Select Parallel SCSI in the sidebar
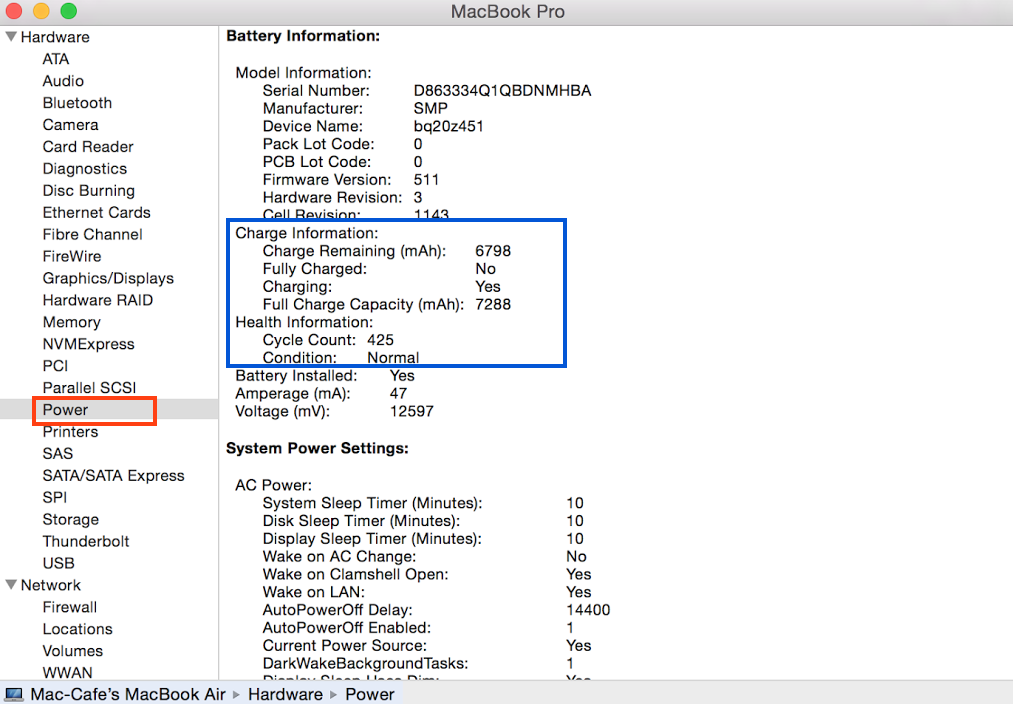 pos(89,388)
